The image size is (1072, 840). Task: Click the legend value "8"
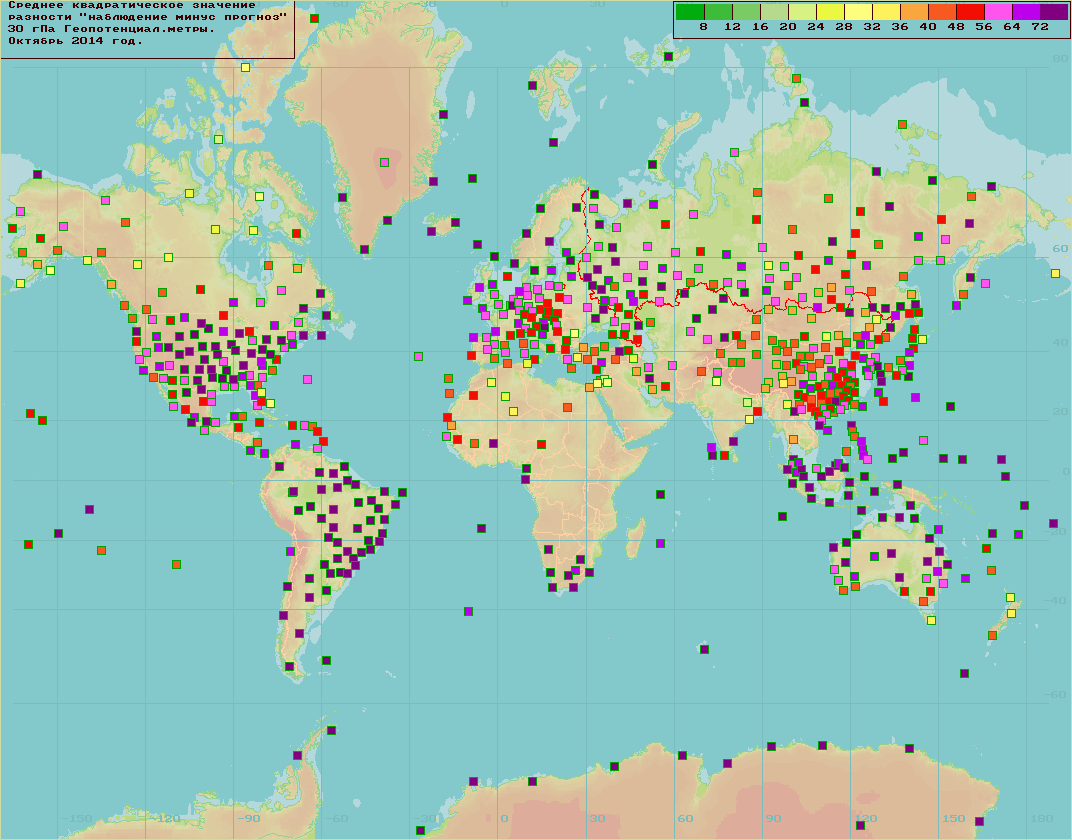pos(704,27)
